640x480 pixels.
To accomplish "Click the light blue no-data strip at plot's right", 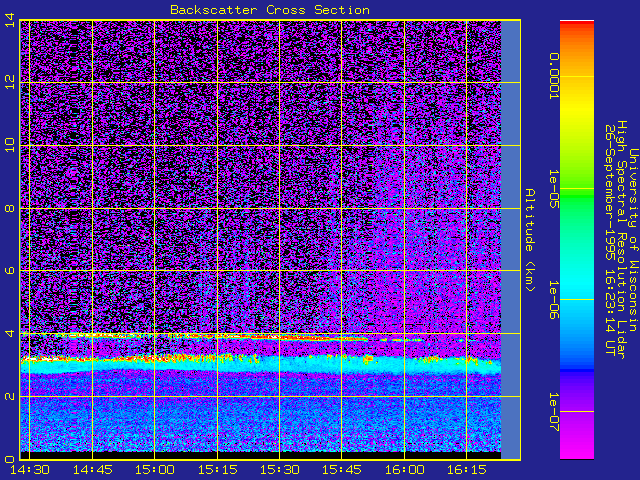I will [x=511, y=240].
